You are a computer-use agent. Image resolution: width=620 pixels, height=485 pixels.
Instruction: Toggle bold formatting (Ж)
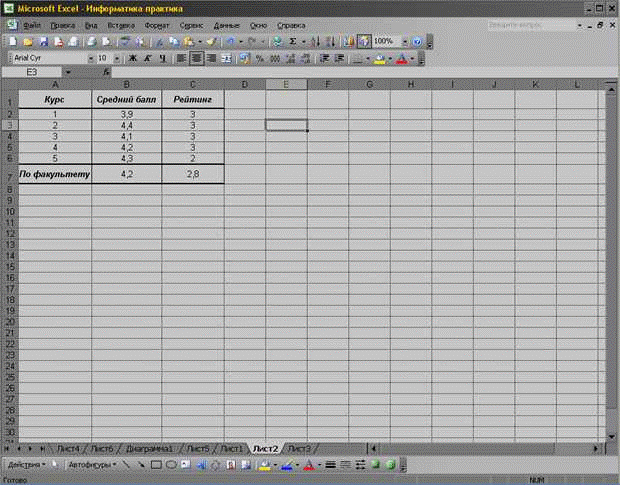(x=132, y=59)
